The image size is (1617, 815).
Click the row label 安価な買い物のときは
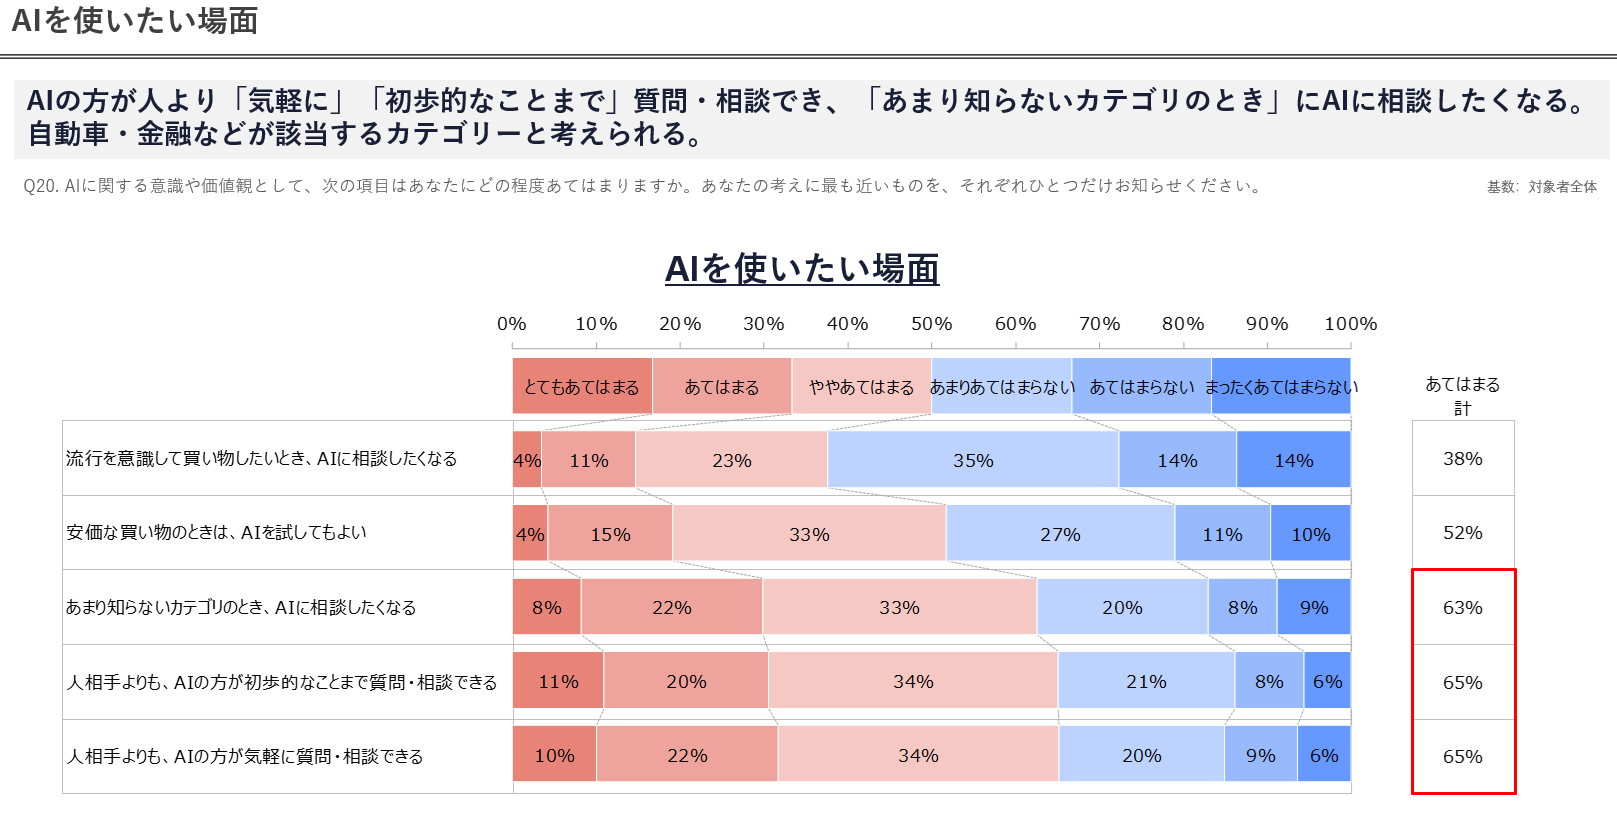[216, 533]
